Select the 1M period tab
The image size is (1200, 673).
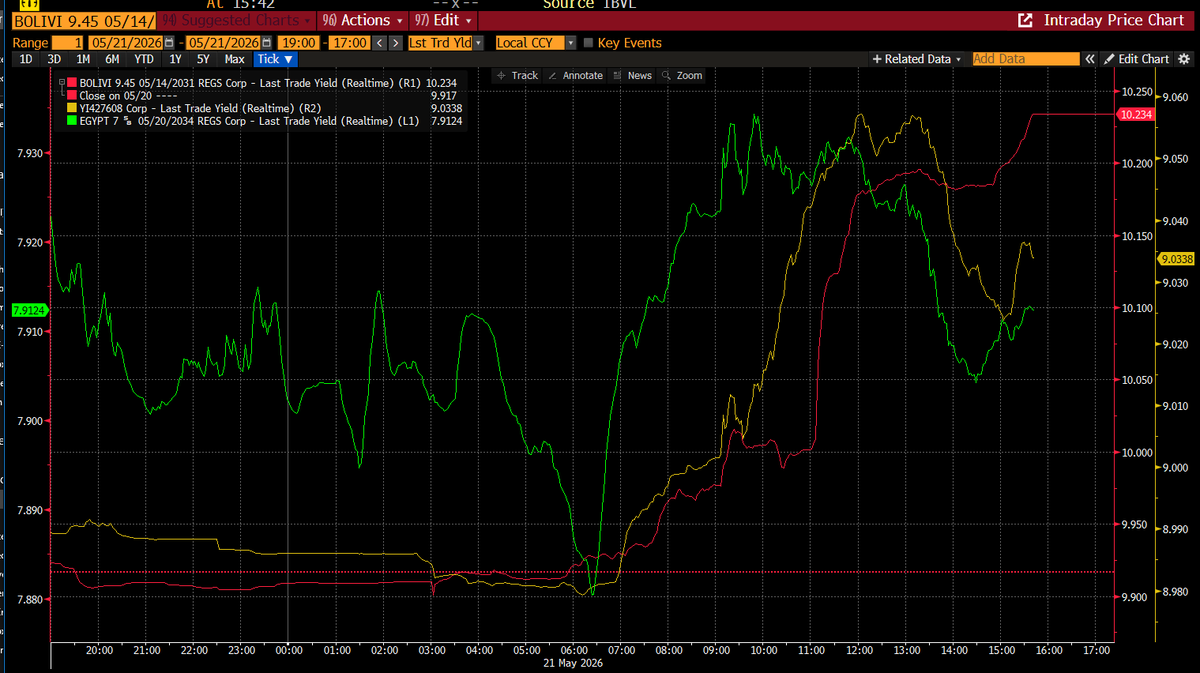pos(83,59)
